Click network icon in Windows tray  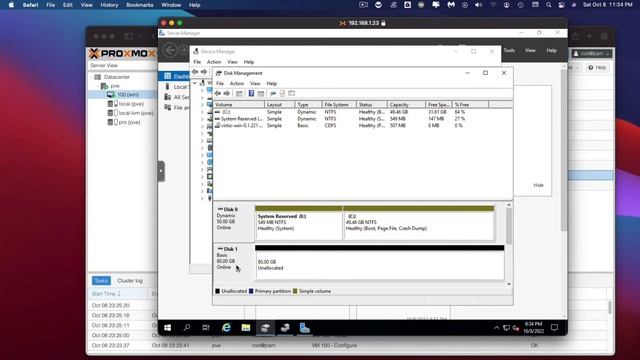tap(506, 328)
